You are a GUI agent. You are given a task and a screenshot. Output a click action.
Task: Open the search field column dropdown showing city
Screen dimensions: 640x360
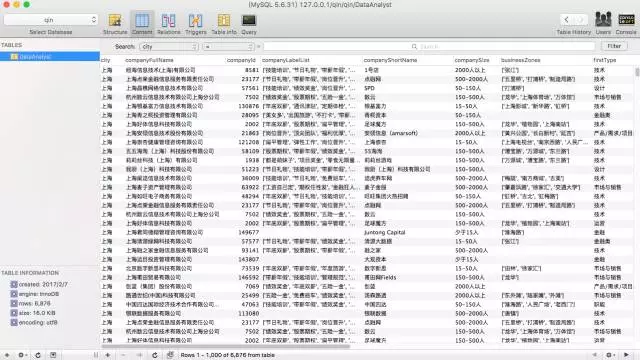click(x=169, y=47)
